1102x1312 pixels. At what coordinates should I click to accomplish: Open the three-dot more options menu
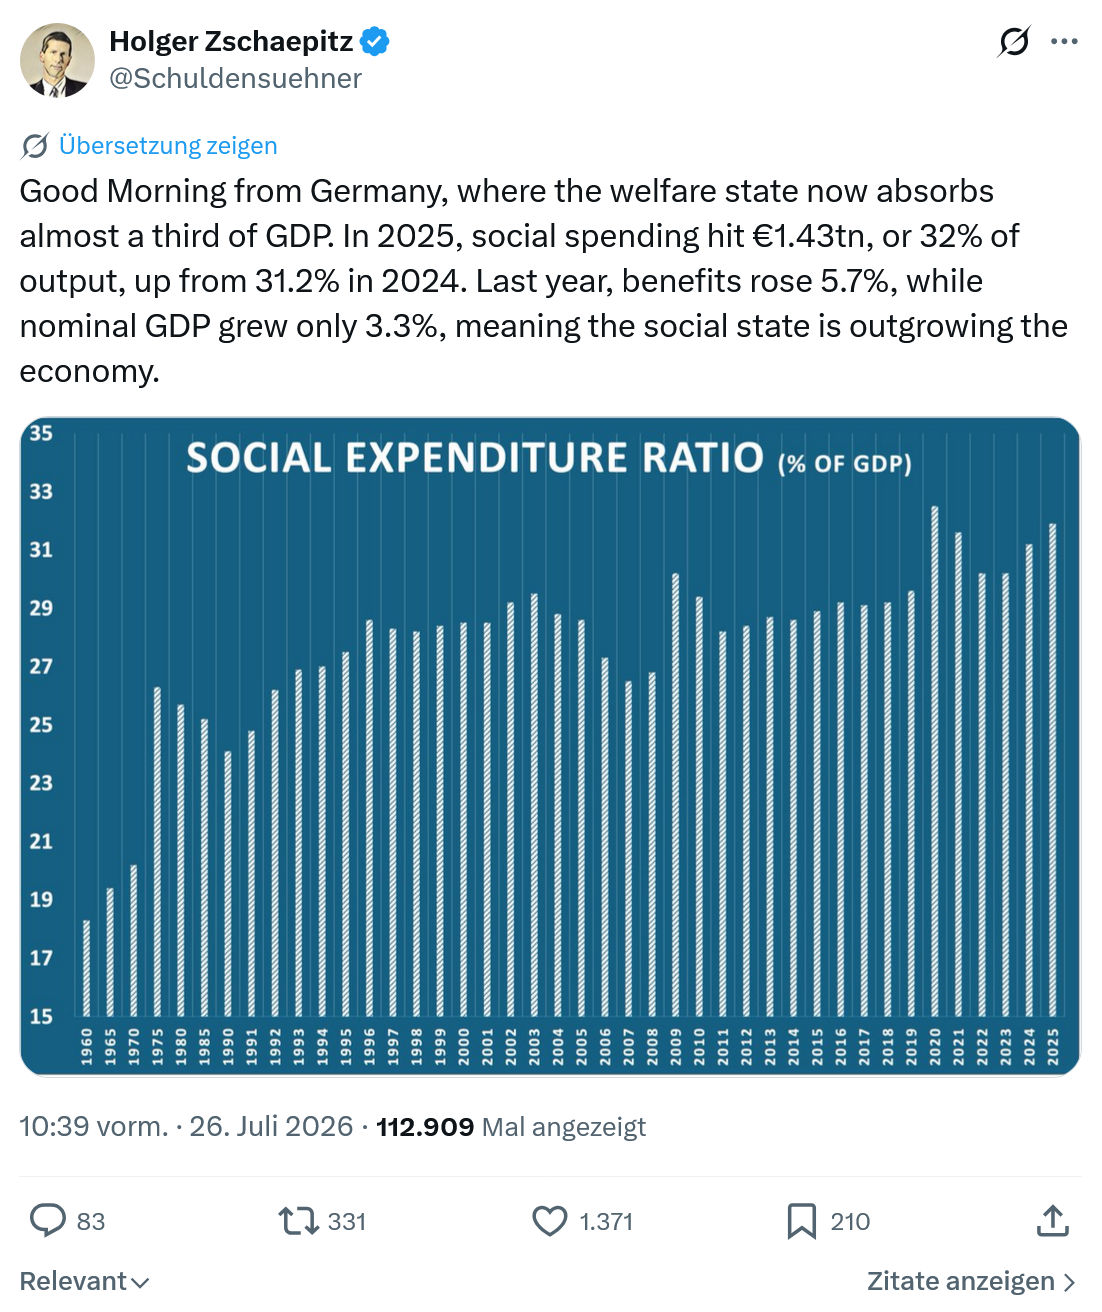coord(1064,42)
